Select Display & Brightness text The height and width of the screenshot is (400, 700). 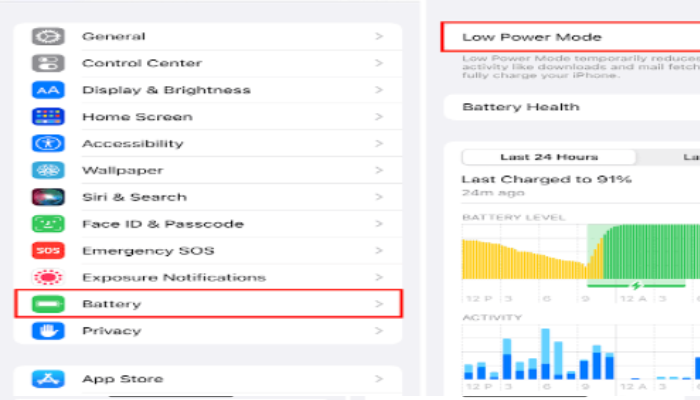coord(167,90)
